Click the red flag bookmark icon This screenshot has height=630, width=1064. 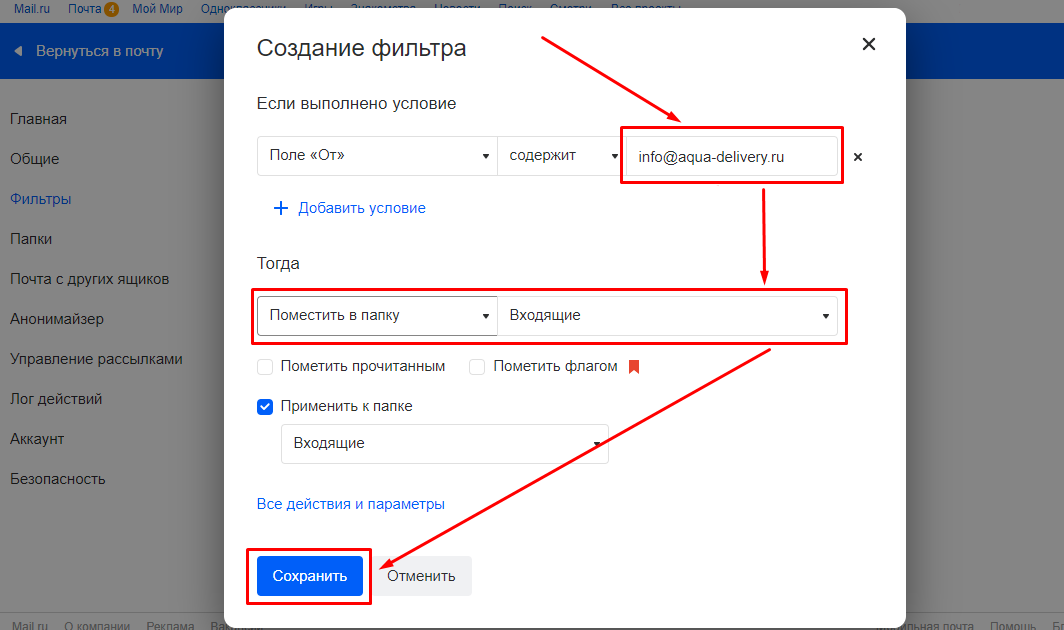pyautogui.click(x=633, y=367)
